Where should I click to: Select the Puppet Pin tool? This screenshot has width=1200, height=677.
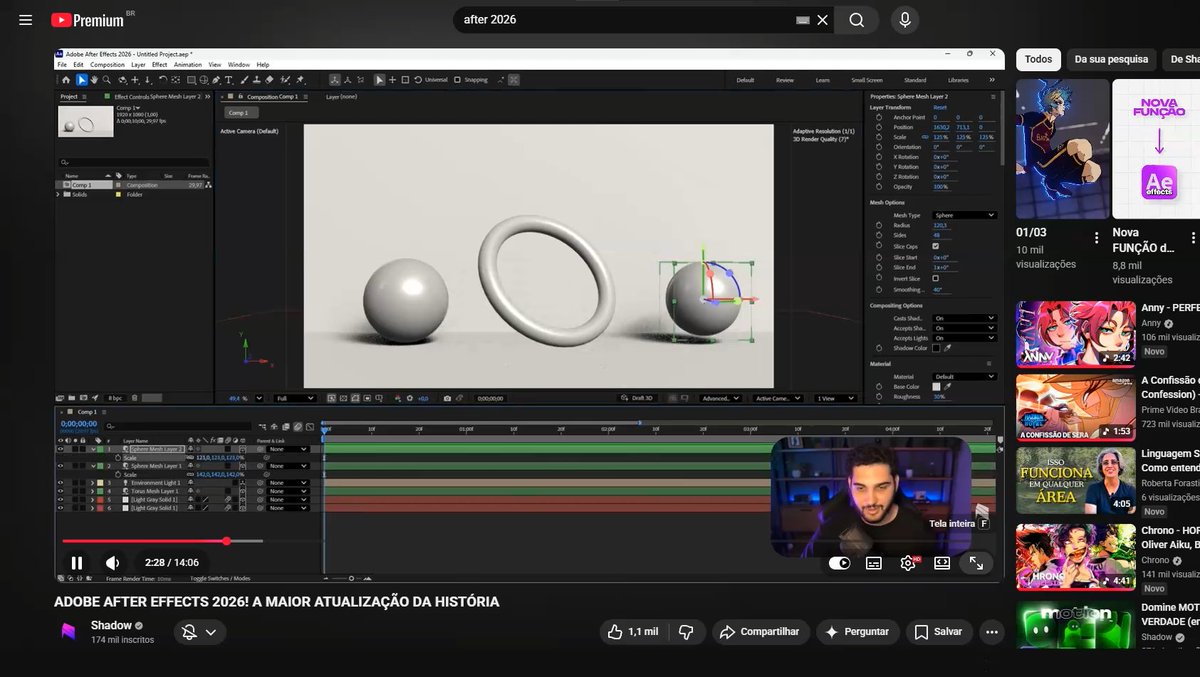pyautogui.click(x=300, y=80)
